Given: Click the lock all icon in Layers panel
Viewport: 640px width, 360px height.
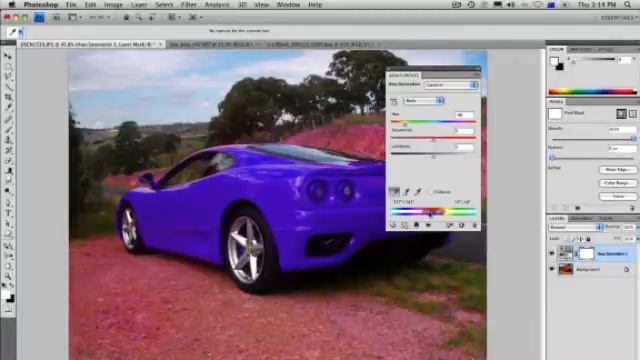Looking at the screenshot, I should (x=588, y=239).
